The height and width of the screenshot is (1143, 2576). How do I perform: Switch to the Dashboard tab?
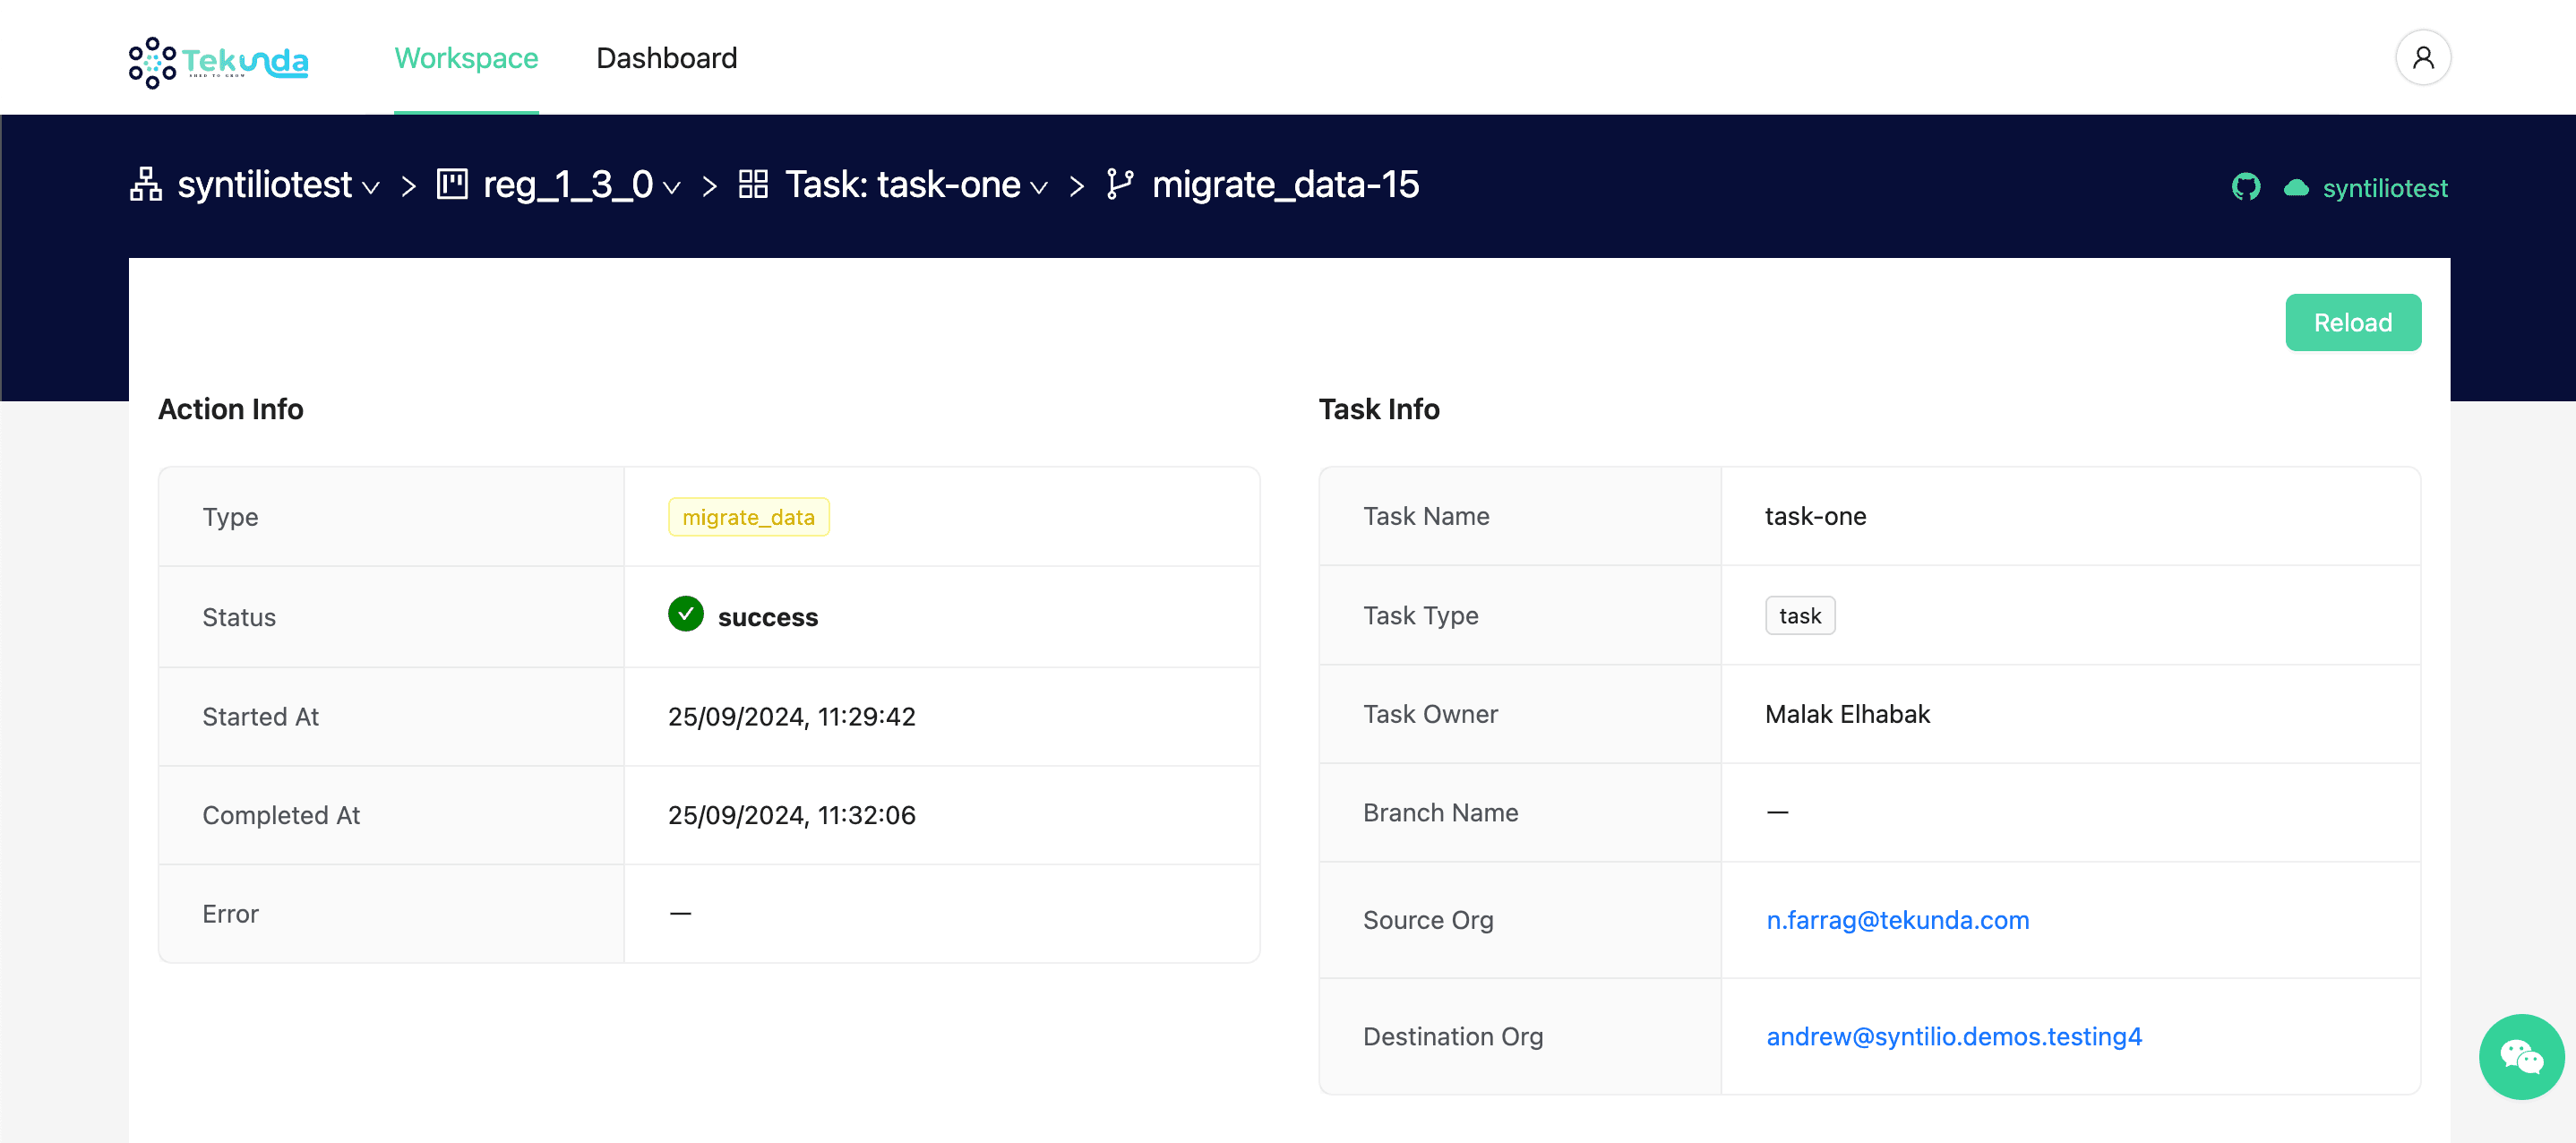pyautogui.click(x=666, y=58)
